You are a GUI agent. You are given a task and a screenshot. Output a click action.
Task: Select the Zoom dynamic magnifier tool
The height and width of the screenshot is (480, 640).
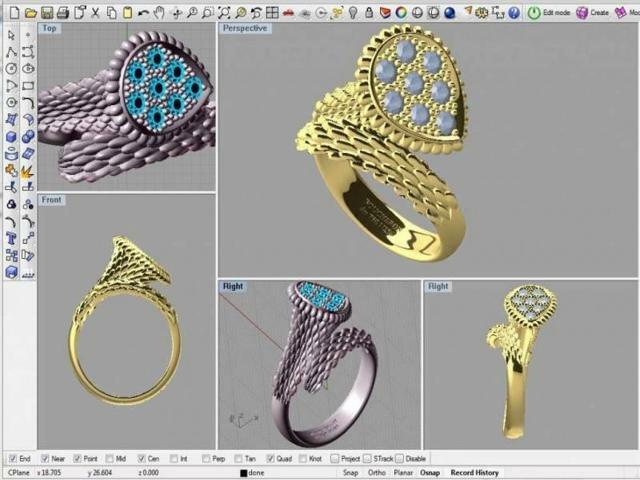[191, 13]
